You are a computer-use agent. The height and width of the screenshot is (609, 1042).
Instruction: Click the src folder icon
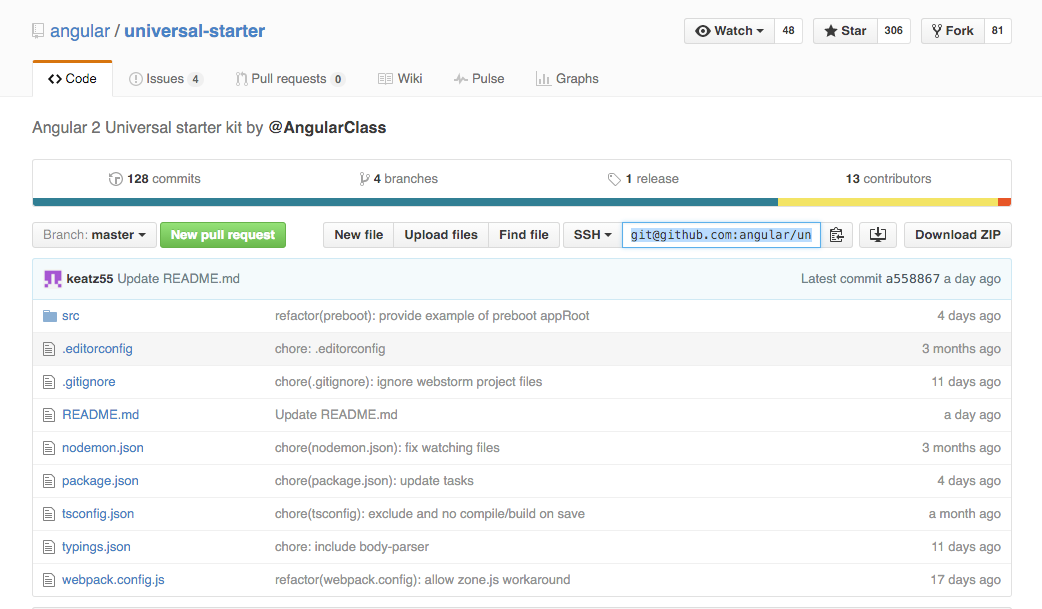pyautogui.click(x=50, y=316)
